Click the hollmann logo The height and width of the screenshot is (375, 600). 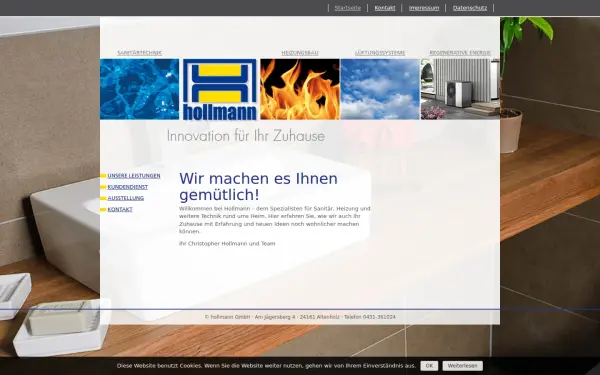click(220, 89)
